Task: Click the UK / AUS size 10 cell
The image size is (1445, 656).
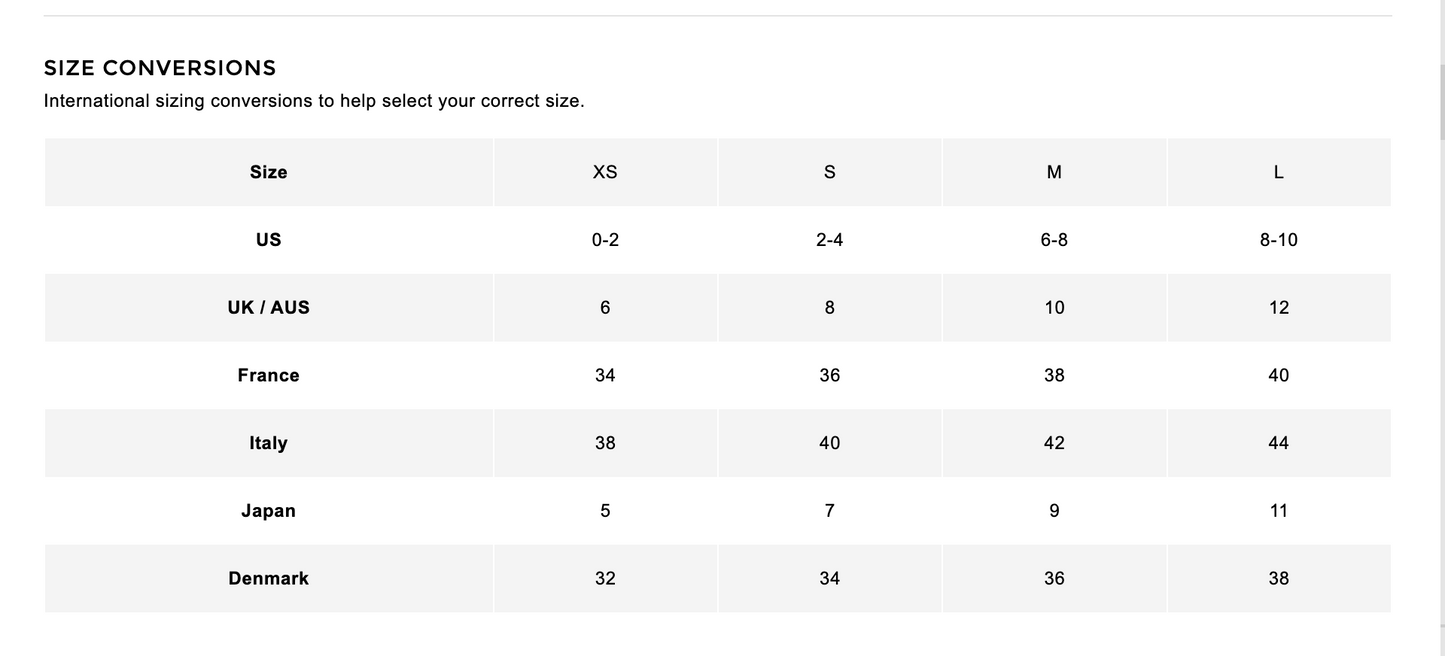Action: tap(1054, 308)
